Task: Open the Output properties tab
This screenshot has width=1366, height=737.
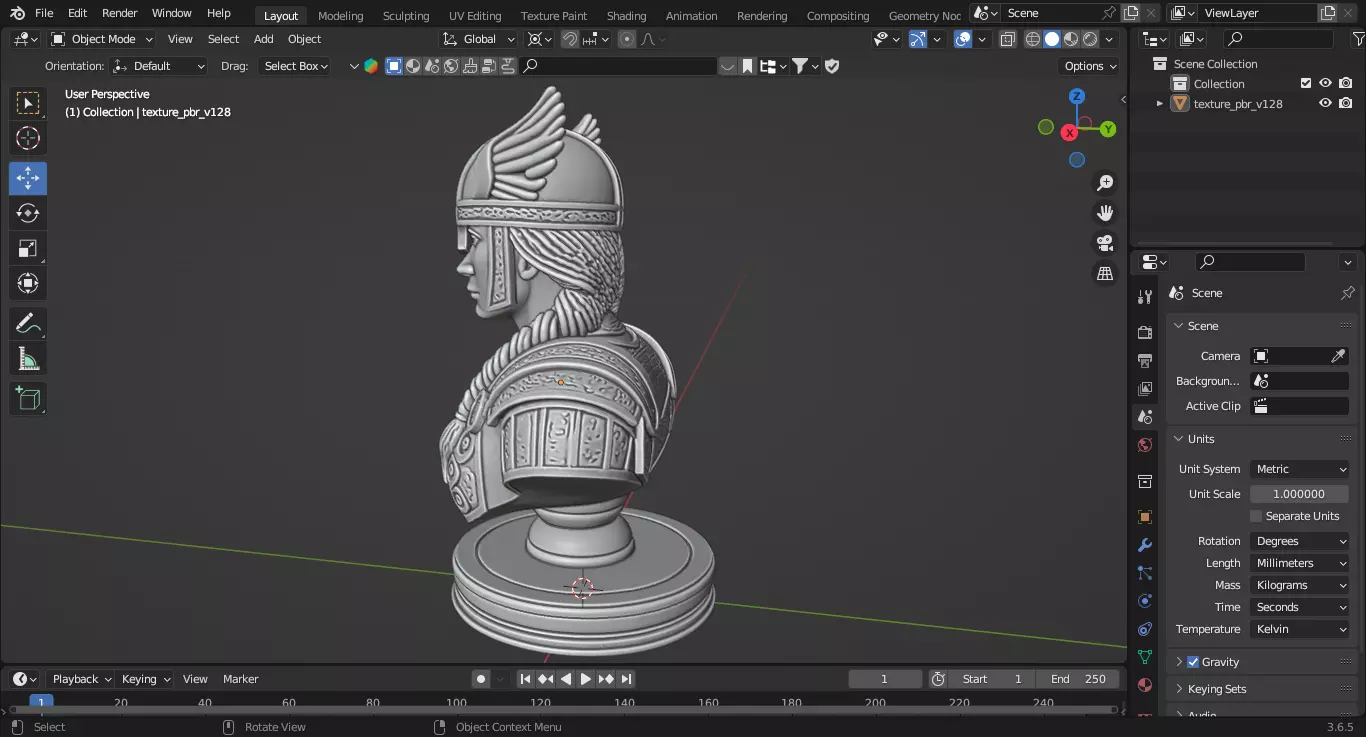Action: tap(1145, 360)
